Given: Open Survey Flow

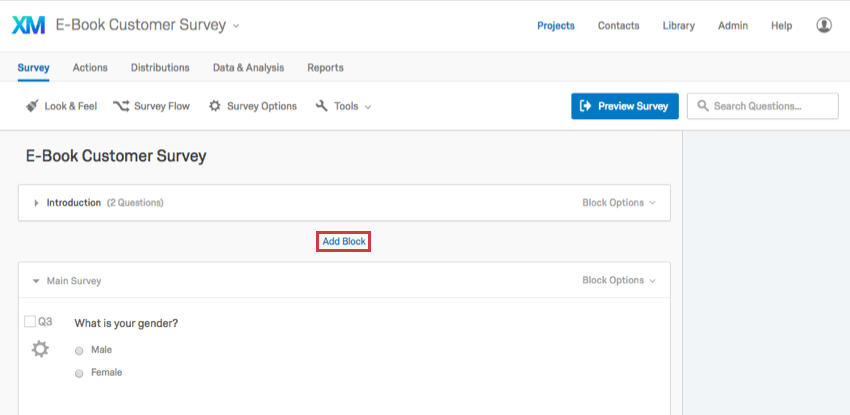Looking at the screenshot, I should coord(151,106).
